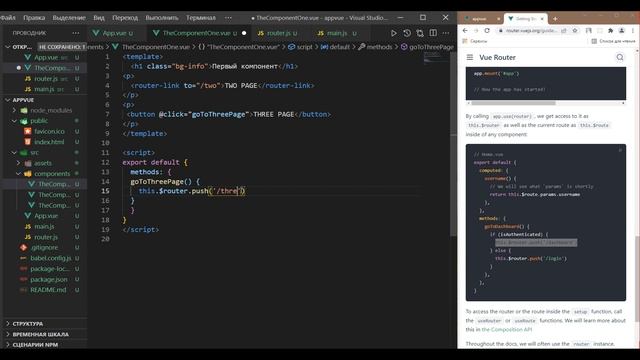The image size is (640, 360).
Task: Open the Правка menu
Action: pyautogui.click(x=34, y=18)
